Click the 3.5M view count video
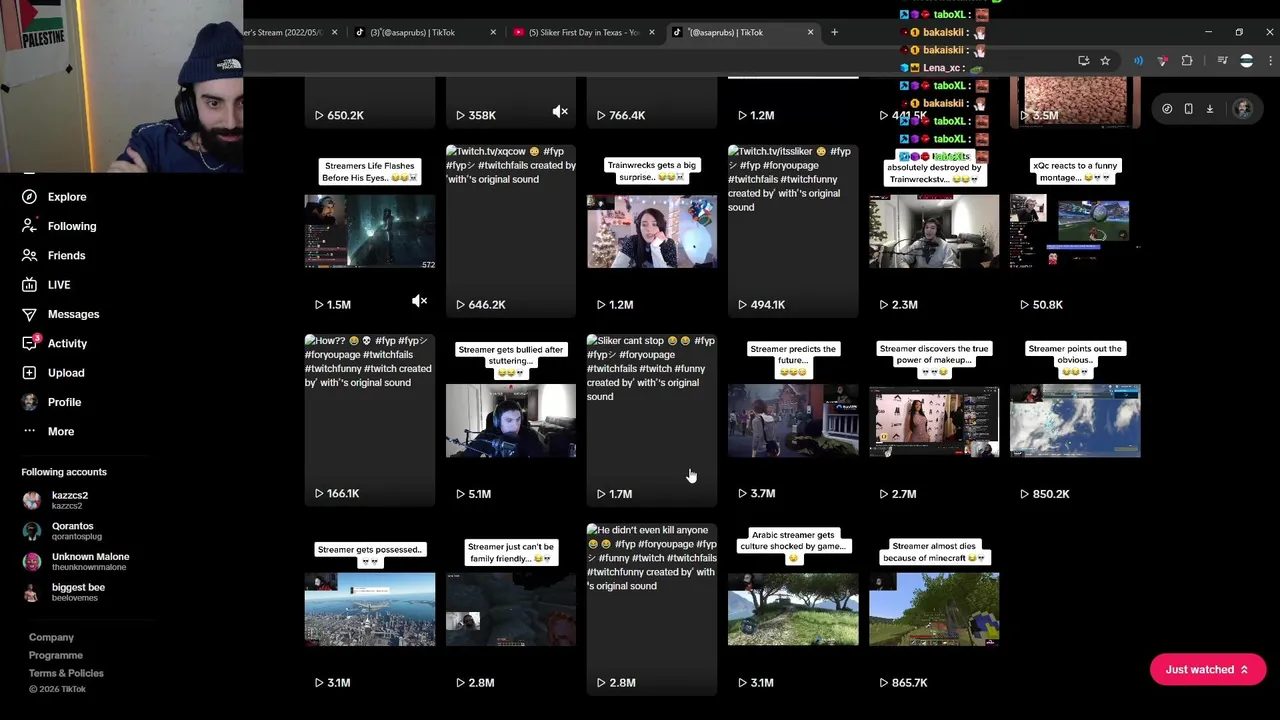 [x=1075, y=102]
